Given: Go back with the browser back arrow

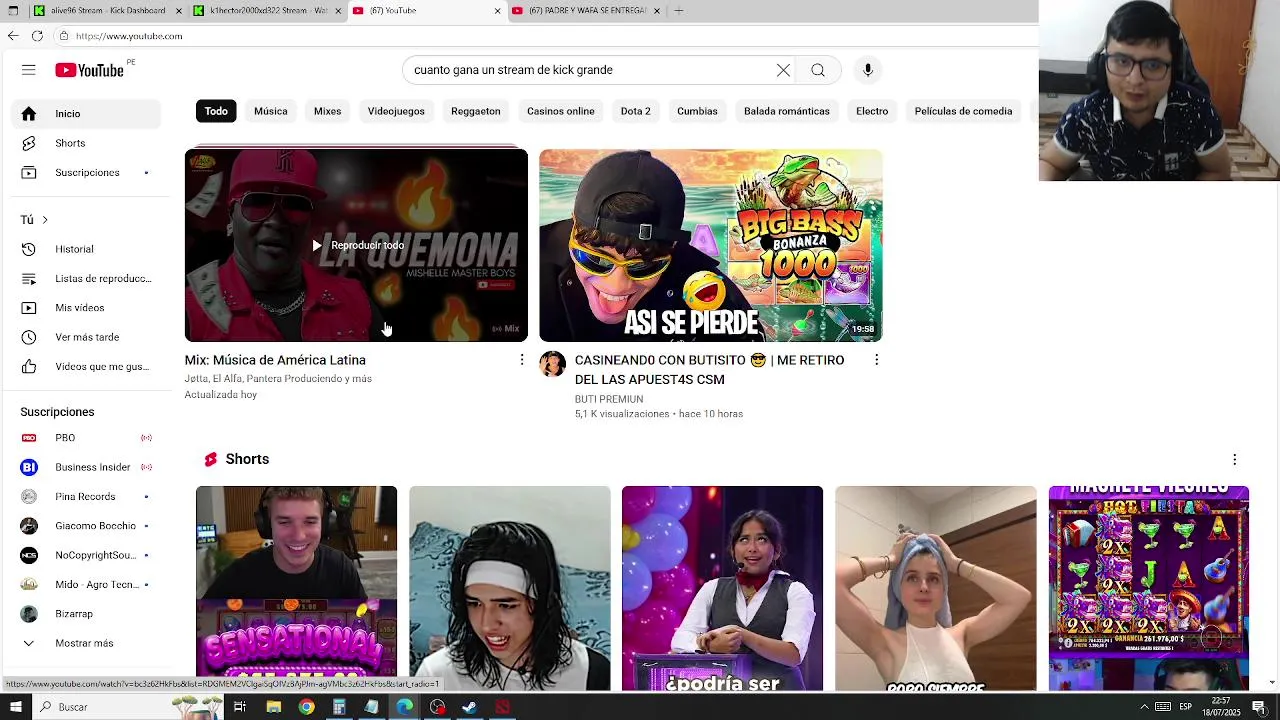Looking at the screenshot, I should click(x=12, y=36).
